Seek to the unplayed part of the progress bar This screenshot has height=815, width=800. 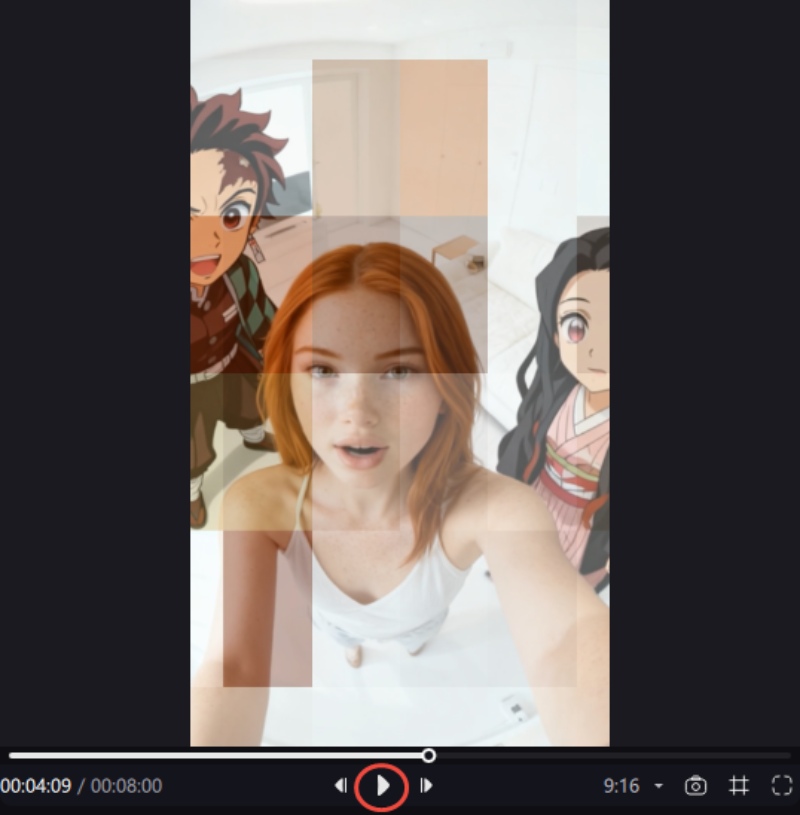610,756
